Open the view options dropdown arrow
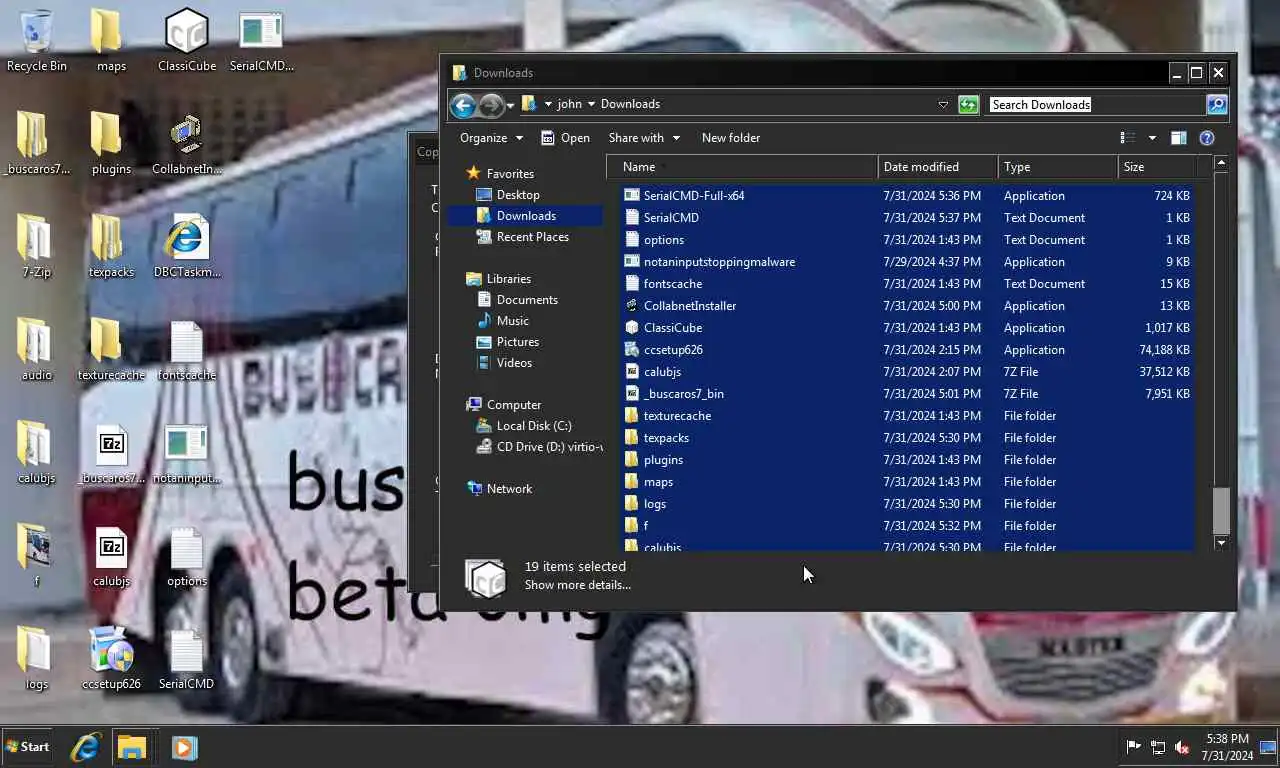This screenshot has width=1280, height=768. [x=1152, y=138]
